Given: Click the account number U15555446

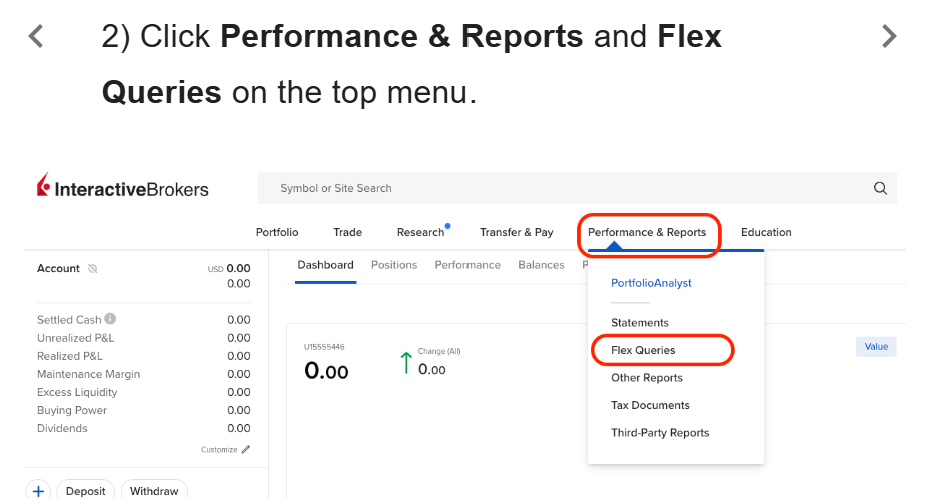Looking at the screenshot, I should 324,347.
